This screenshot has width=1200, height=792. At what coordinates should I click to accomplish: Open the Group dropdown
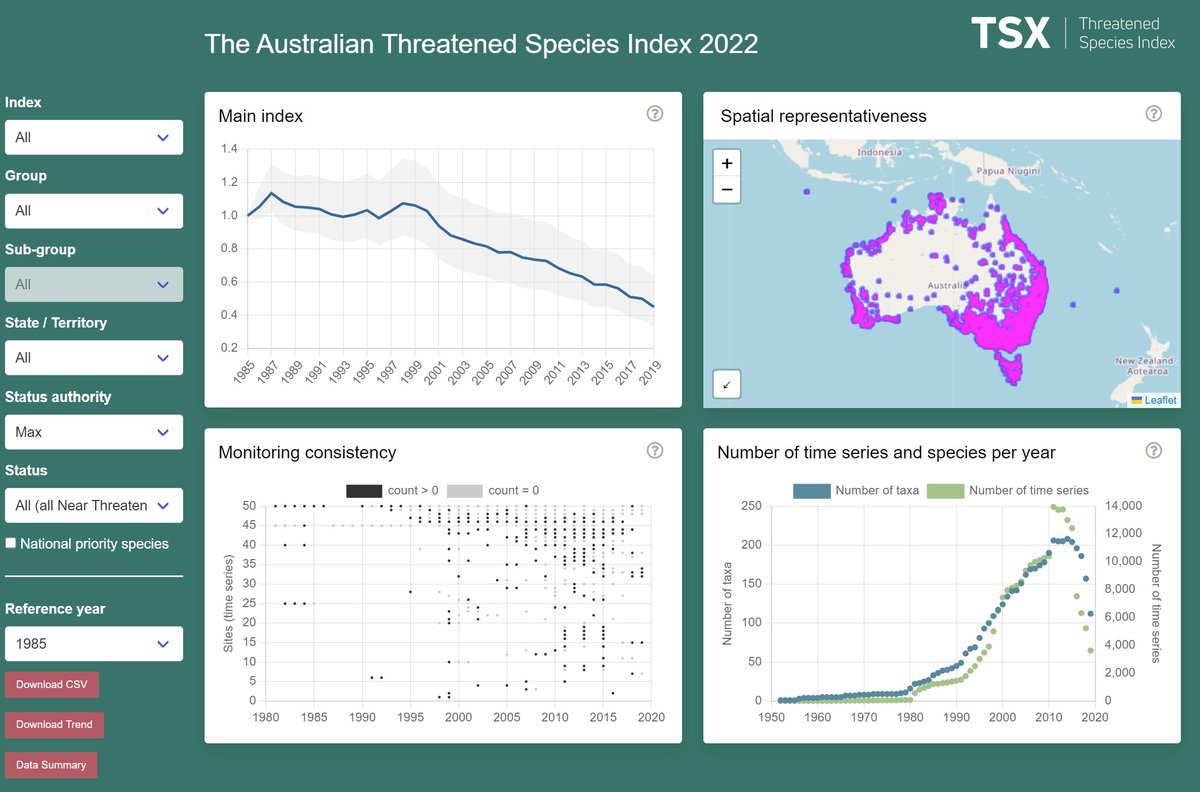point(94,211)
